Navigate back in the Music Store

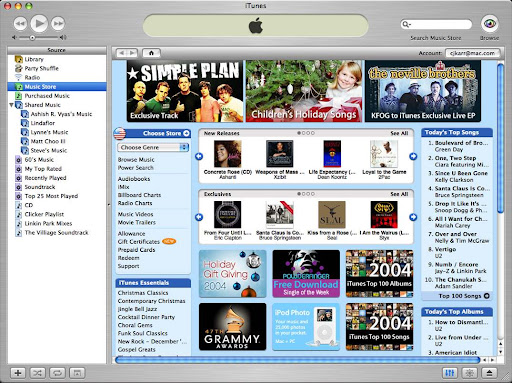click(121, 53)
